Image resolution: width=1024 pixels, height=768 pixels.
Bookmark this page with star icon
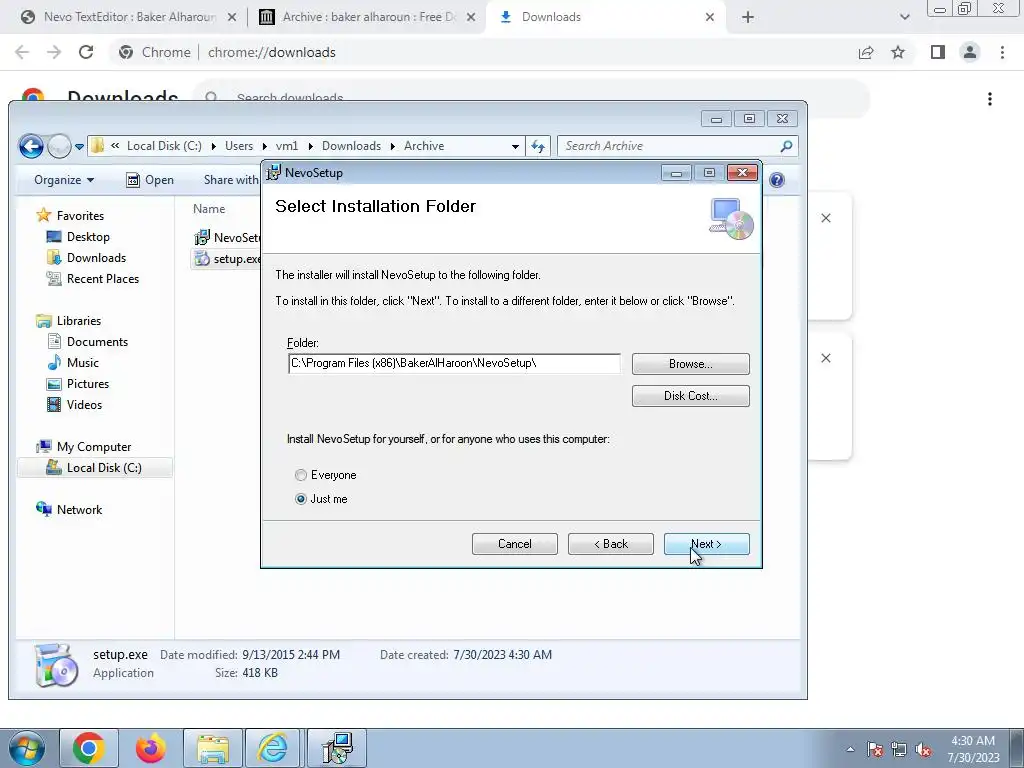[898, 52]
